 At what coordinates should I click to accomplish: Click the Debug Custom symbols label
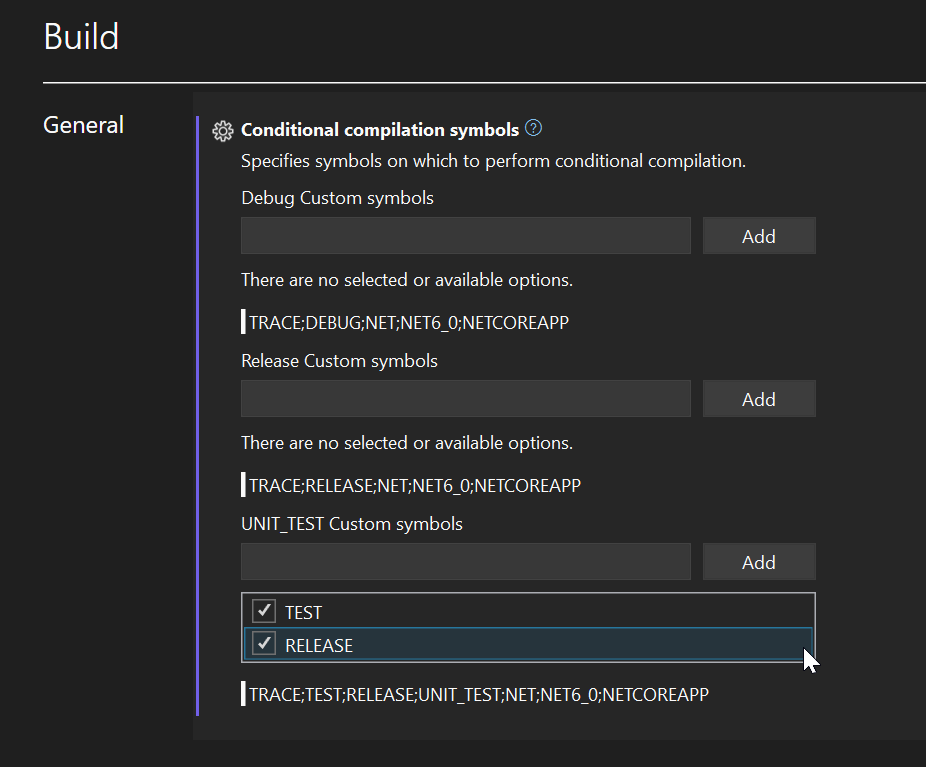(x=337, y=198)
